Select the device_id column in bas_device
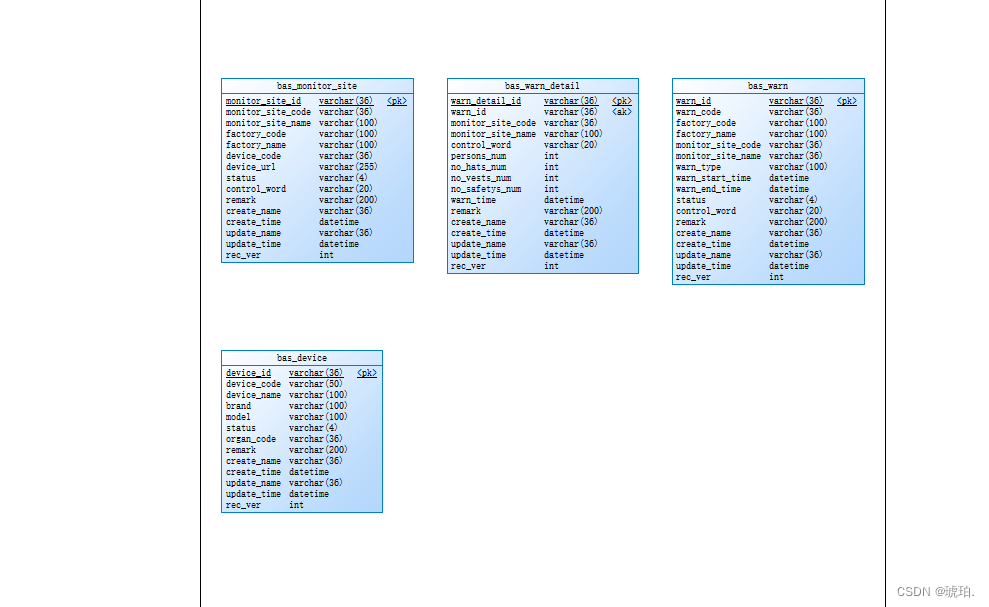This screenshot has height=607, width=989. pyautogui.click(x=248, y=372)
